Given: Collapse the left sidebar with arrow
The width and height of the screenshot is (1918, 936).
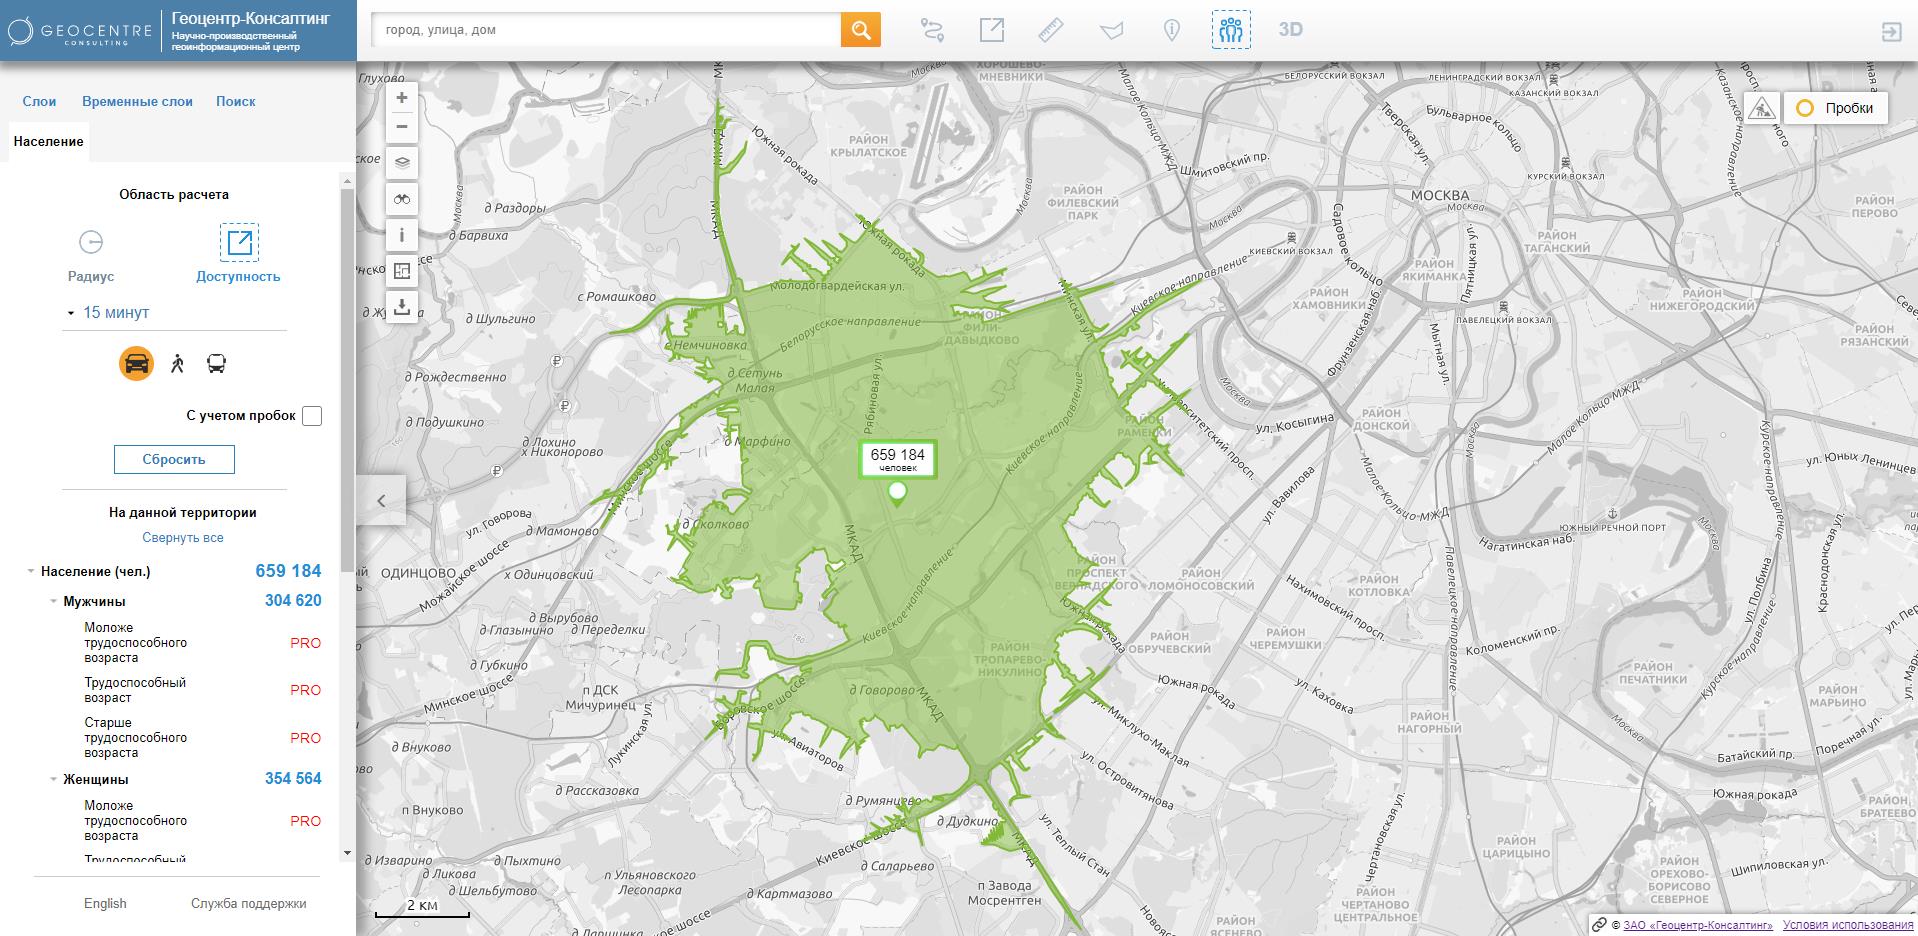Looking at the screenshot, I should (x=381, y=501).
